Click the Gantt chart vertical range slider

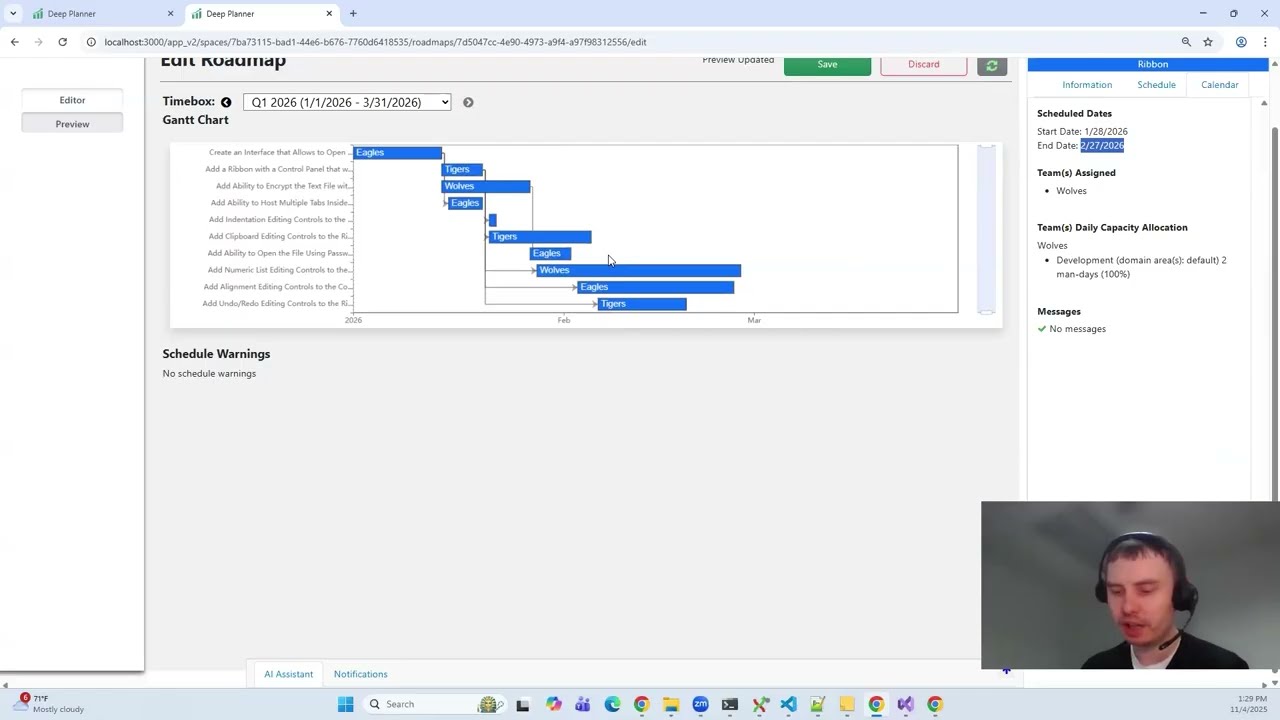point(986,230)
